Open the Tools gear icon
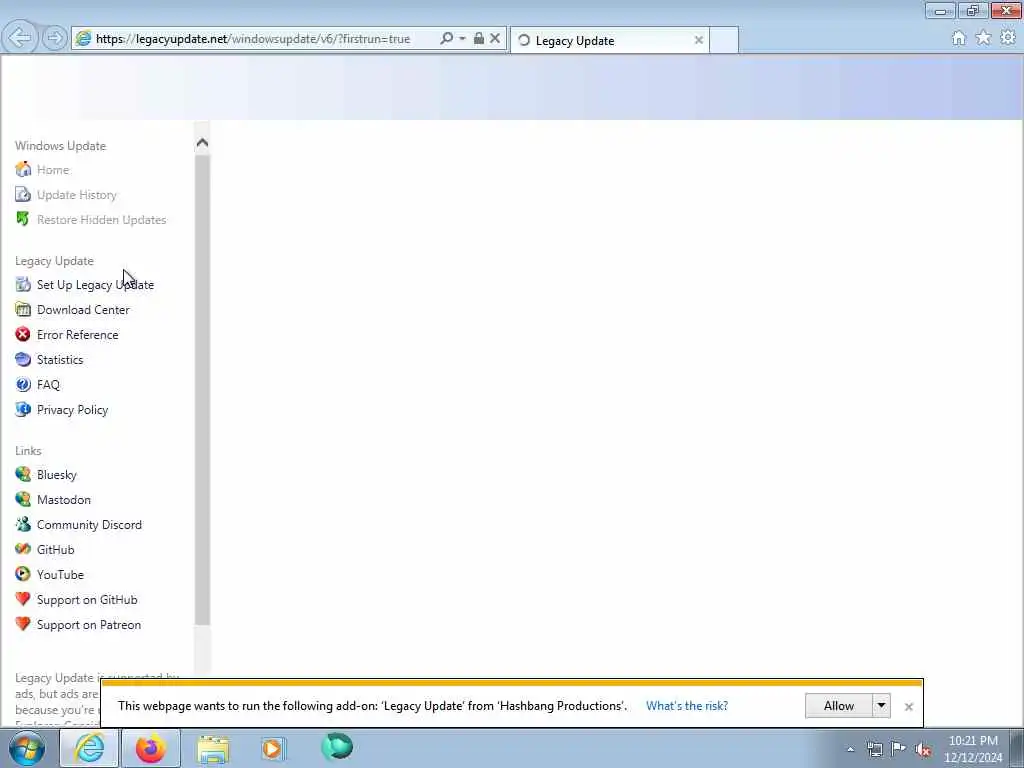This screenshot has height=768, width=1024. (1008, 38)
